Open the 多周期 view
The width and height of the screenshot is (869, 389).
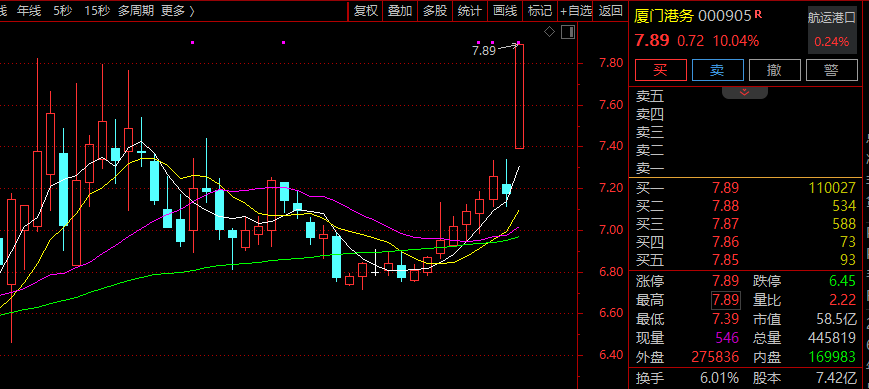point(136,11)
